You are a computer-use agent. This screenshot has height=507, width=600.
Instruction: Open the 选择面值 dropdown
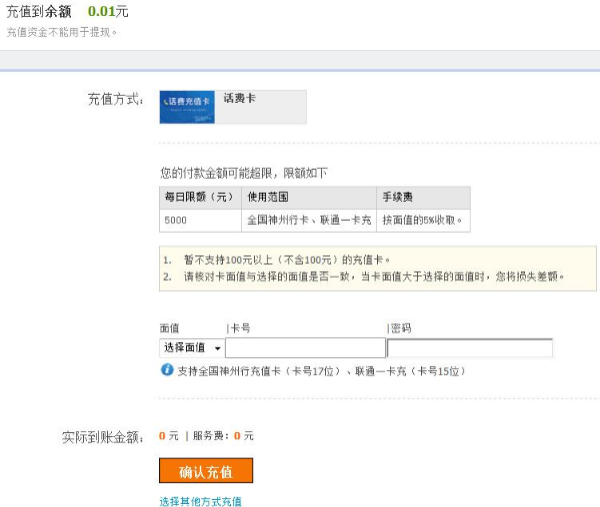(x=191, y=348)
